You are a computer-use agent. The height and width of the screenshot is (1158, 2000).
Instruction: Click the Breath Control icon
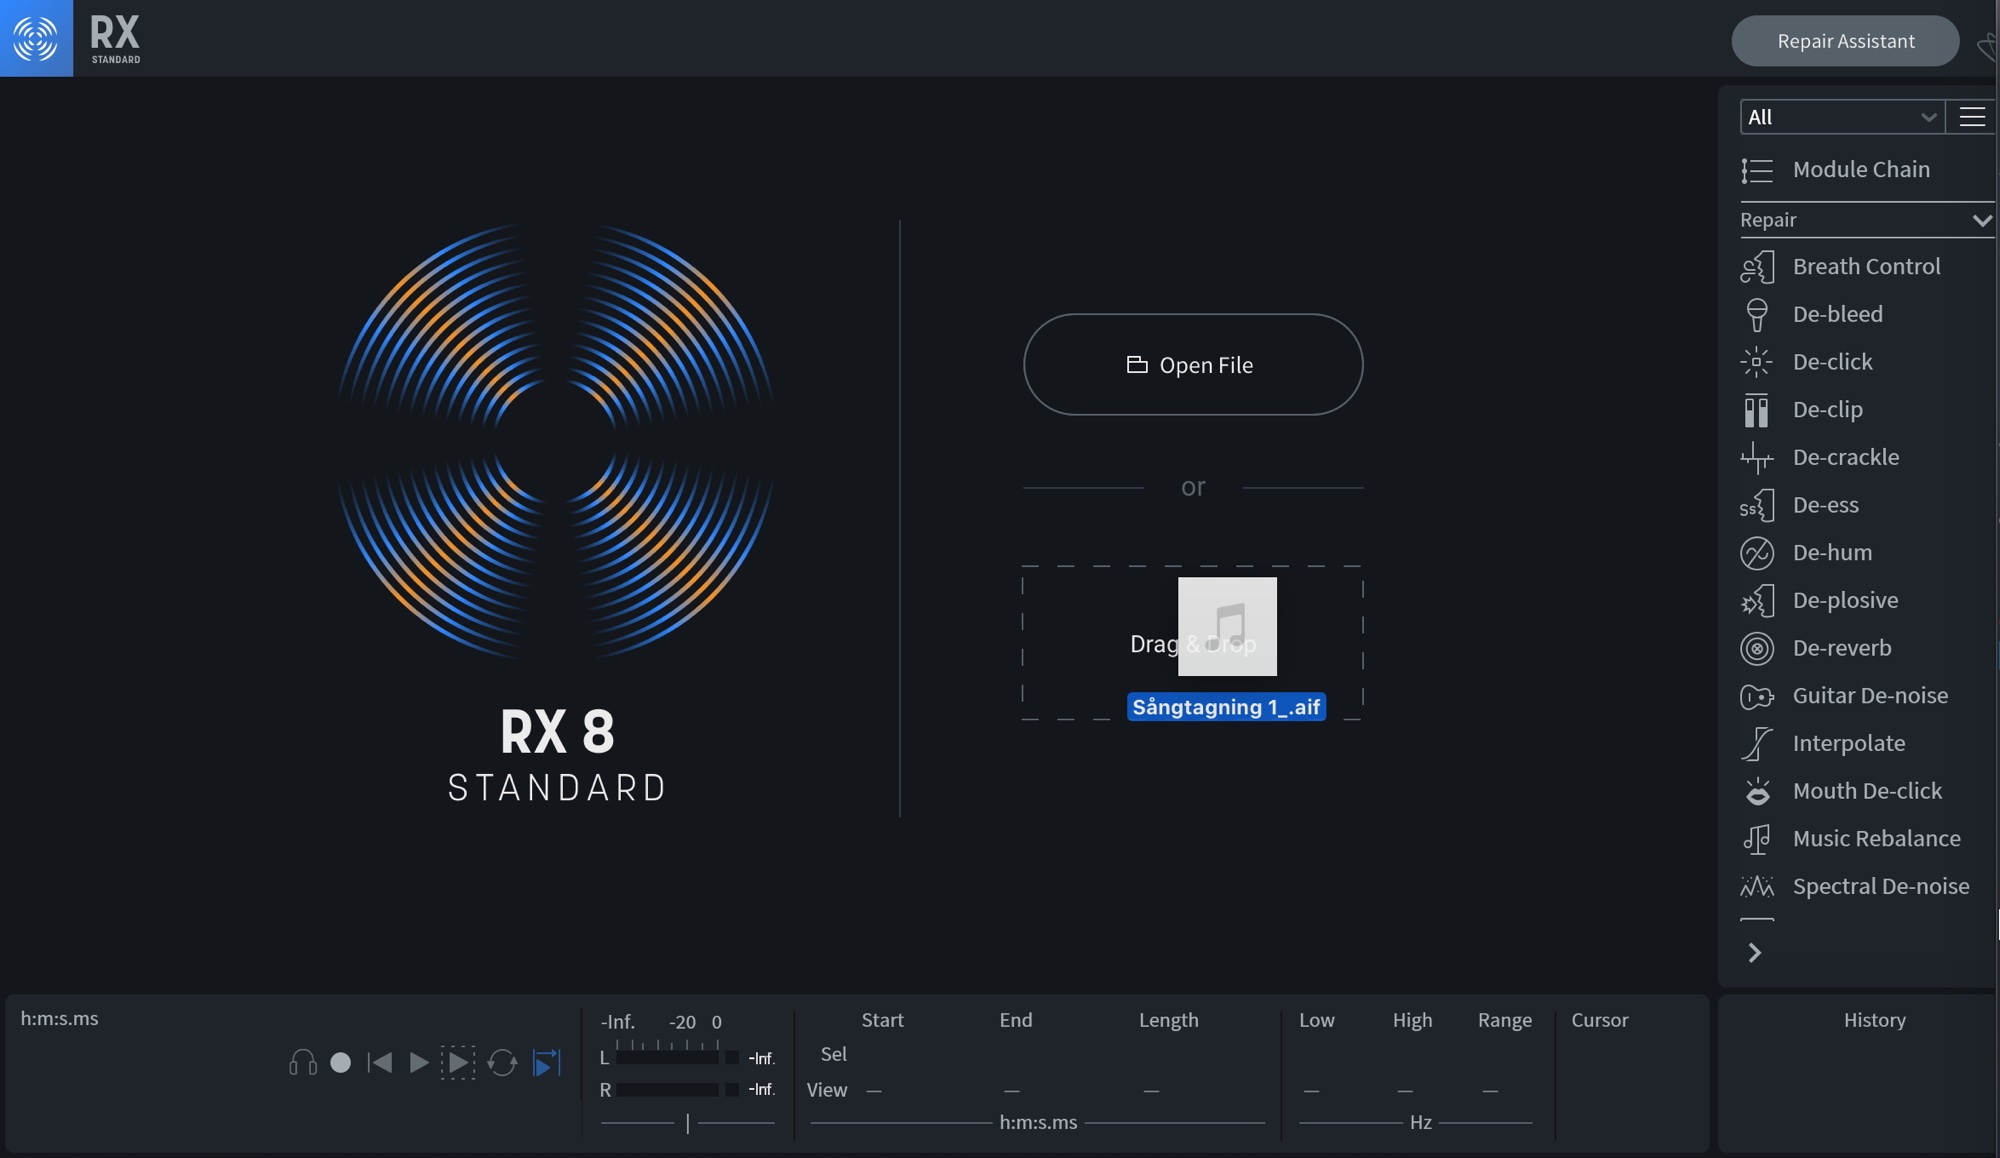click(1757, 267)
